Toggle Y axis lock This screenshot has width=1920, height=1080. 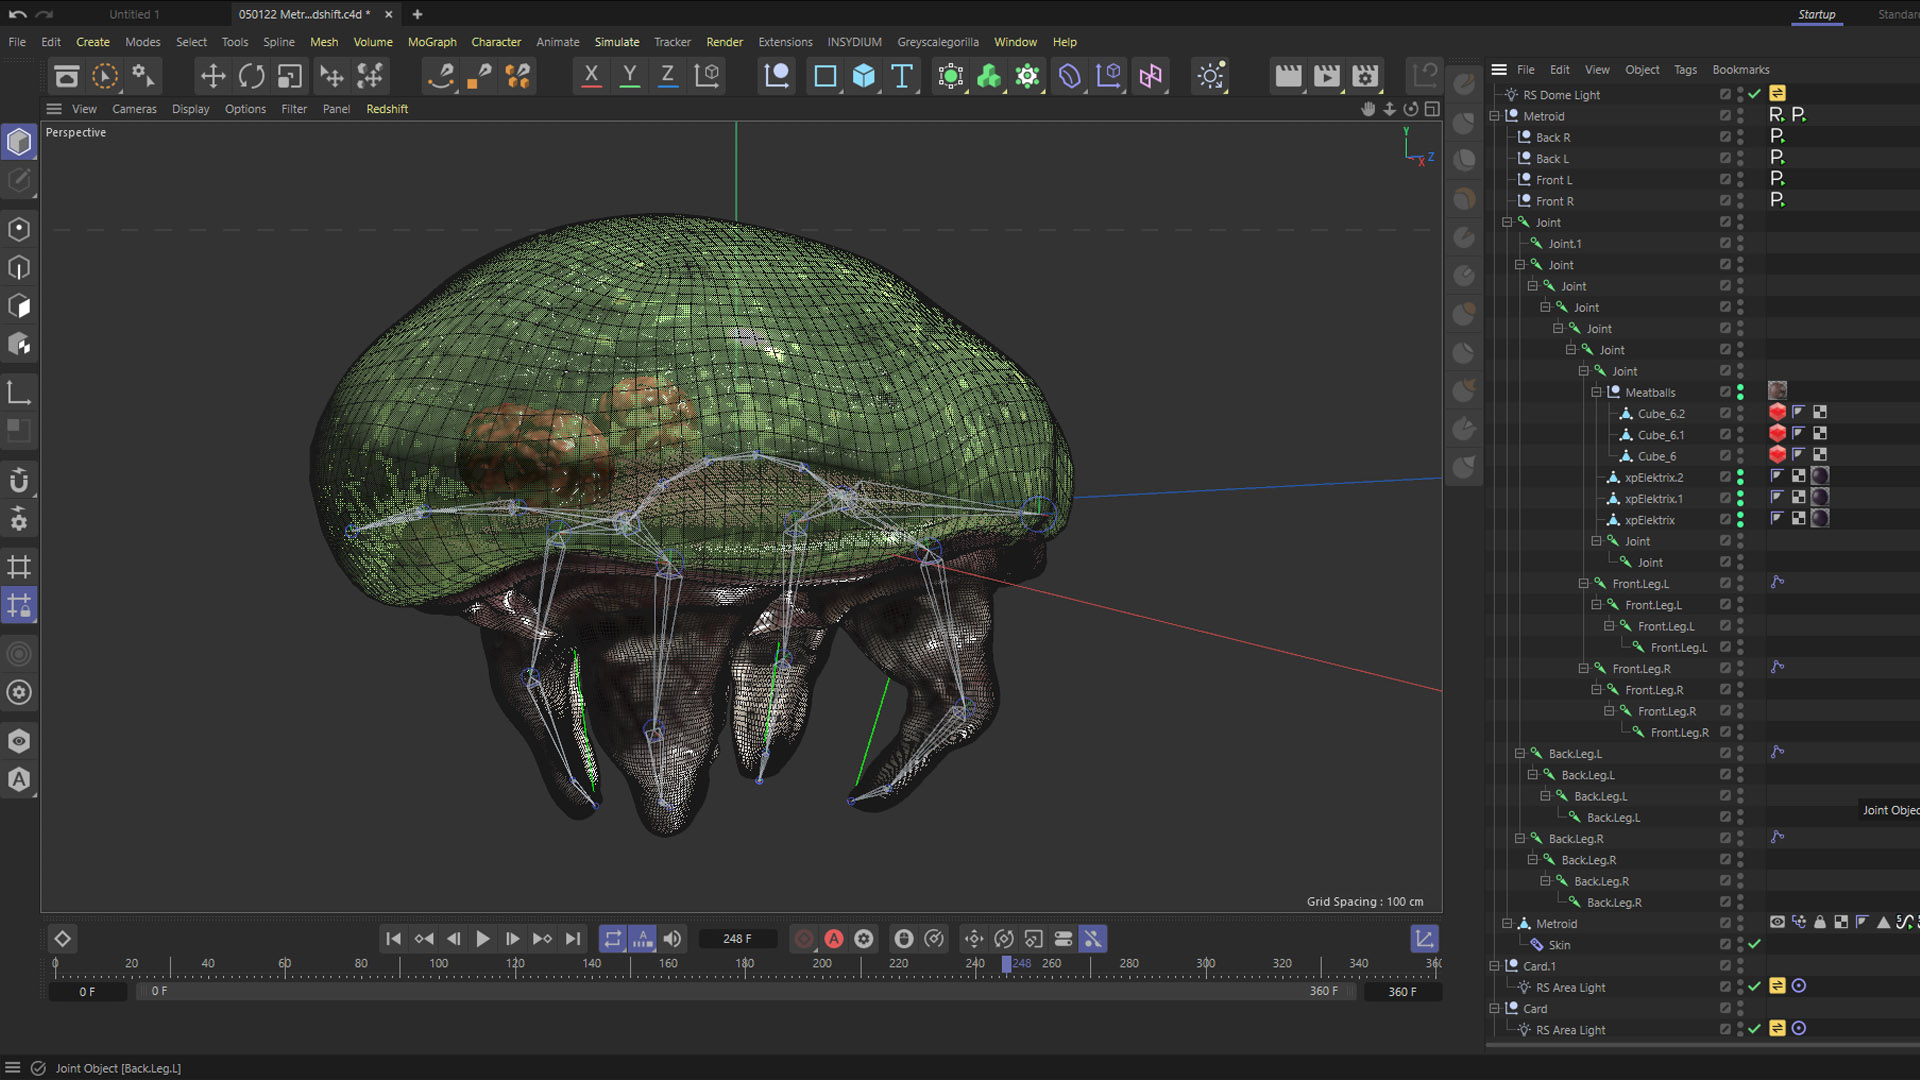click(629, 76)
